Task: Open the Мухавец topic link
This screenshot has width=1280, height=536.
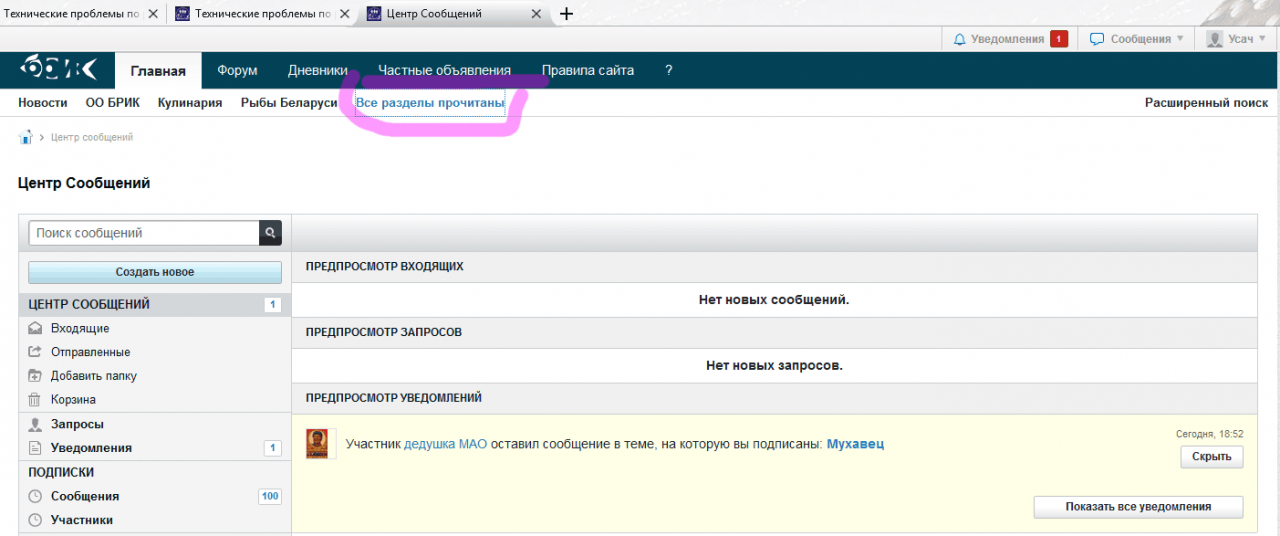Action: click(x=855, y=444)
